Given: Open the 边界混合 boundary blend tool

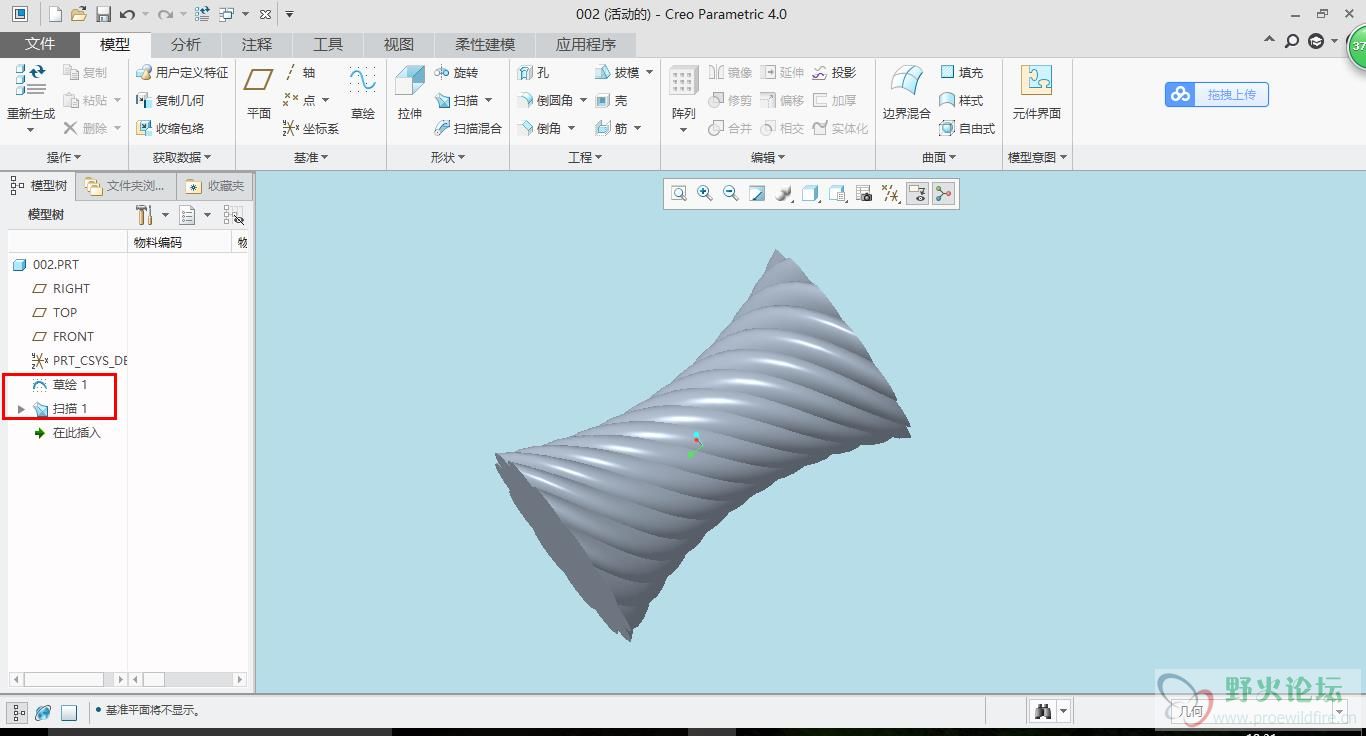Looking at the screenshot, I should click(907, 92).
